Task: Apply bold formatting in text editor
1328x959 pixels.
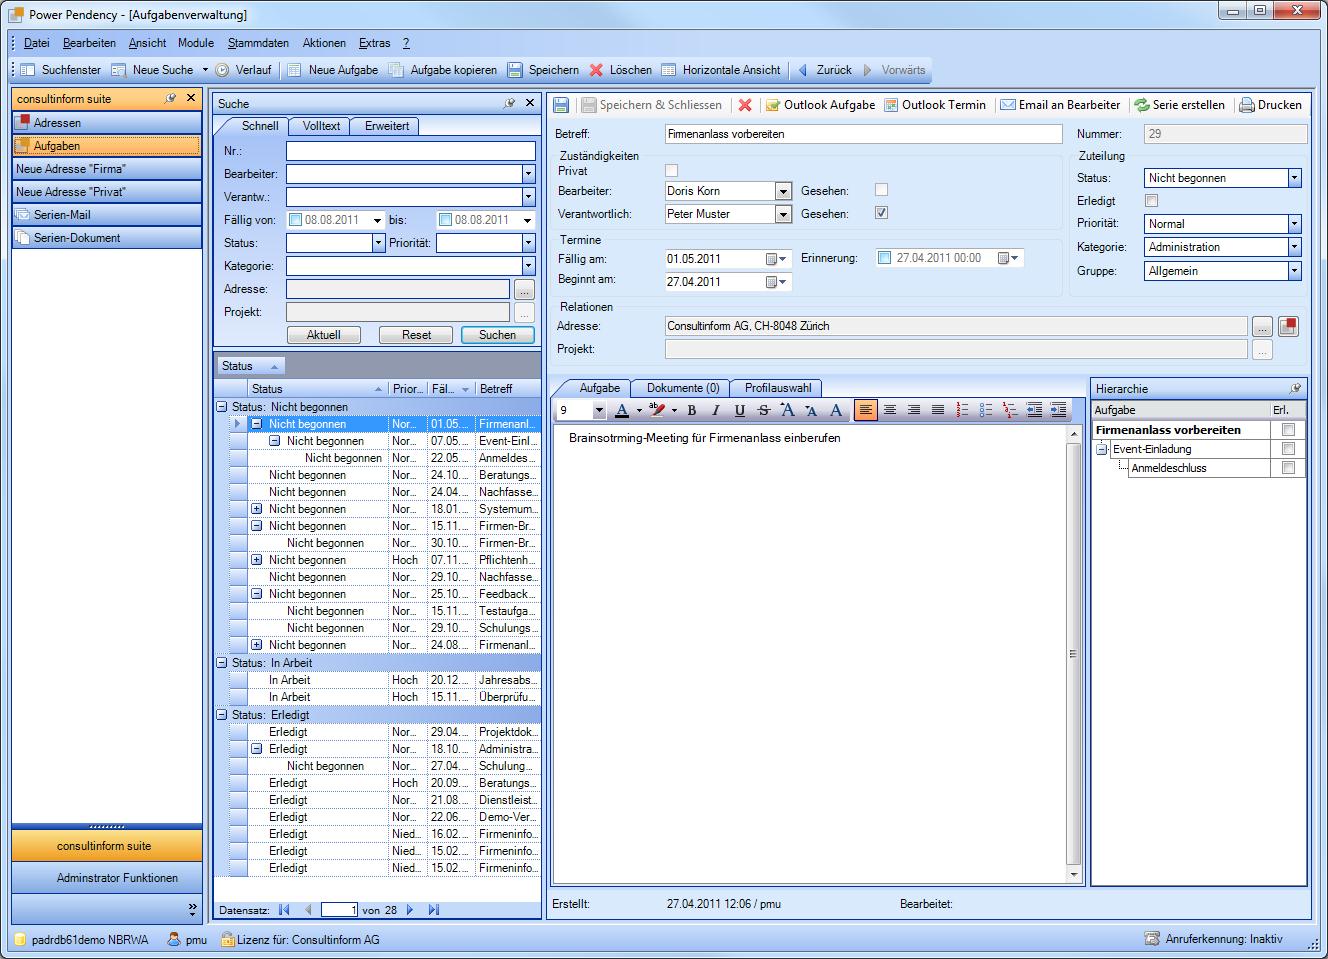Action: [691, 410]
